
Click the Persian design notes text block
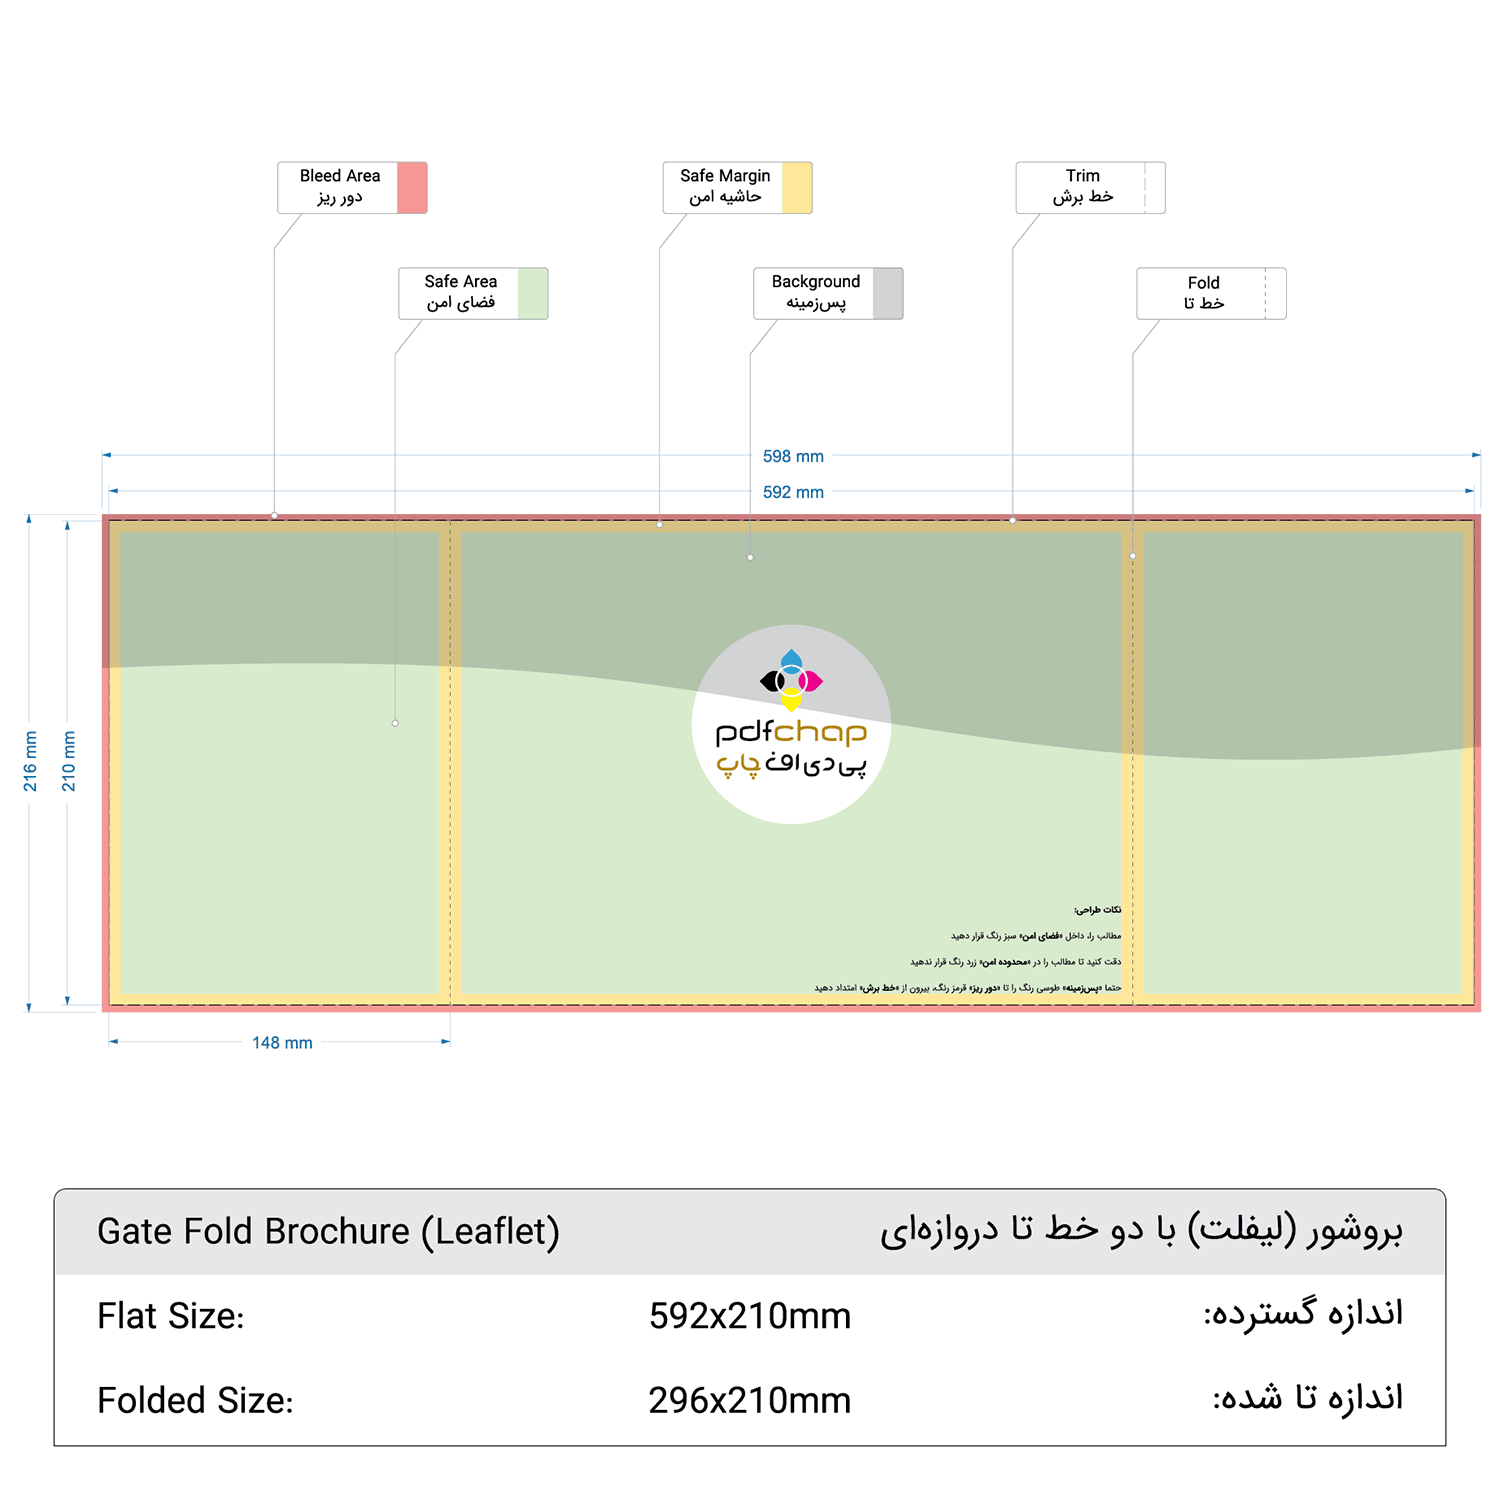click(968, 949)
